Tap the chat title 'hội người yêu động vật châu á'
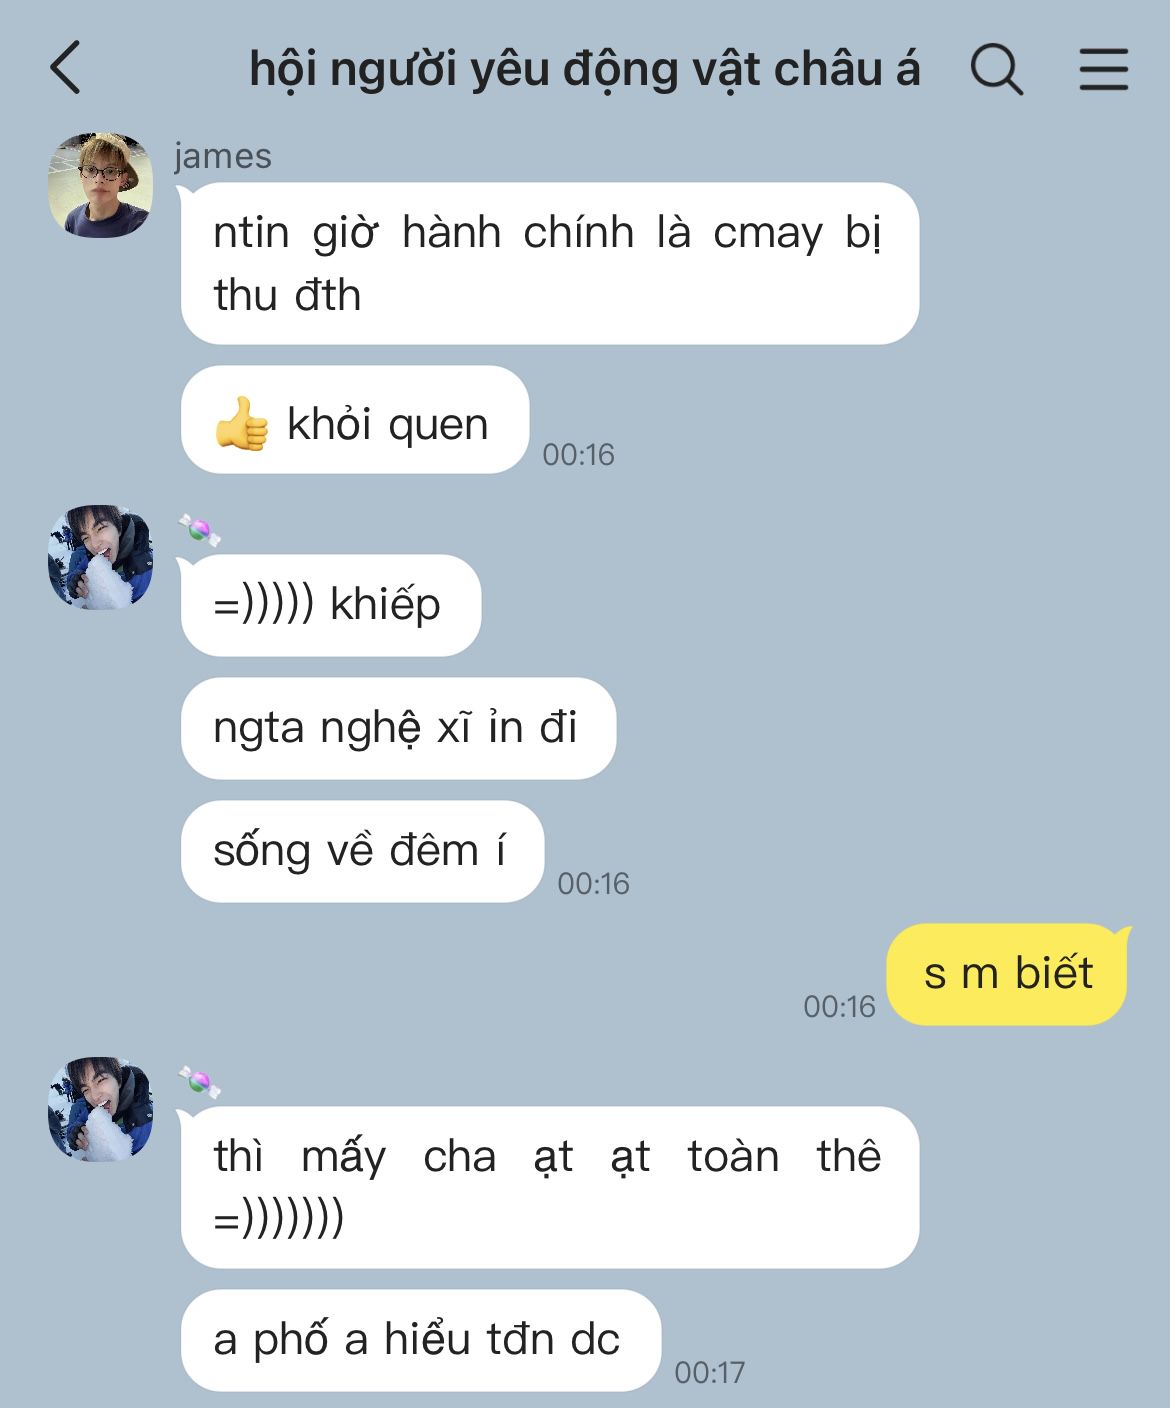This screenshot has height=1408, width=1170. pos(584,70)
